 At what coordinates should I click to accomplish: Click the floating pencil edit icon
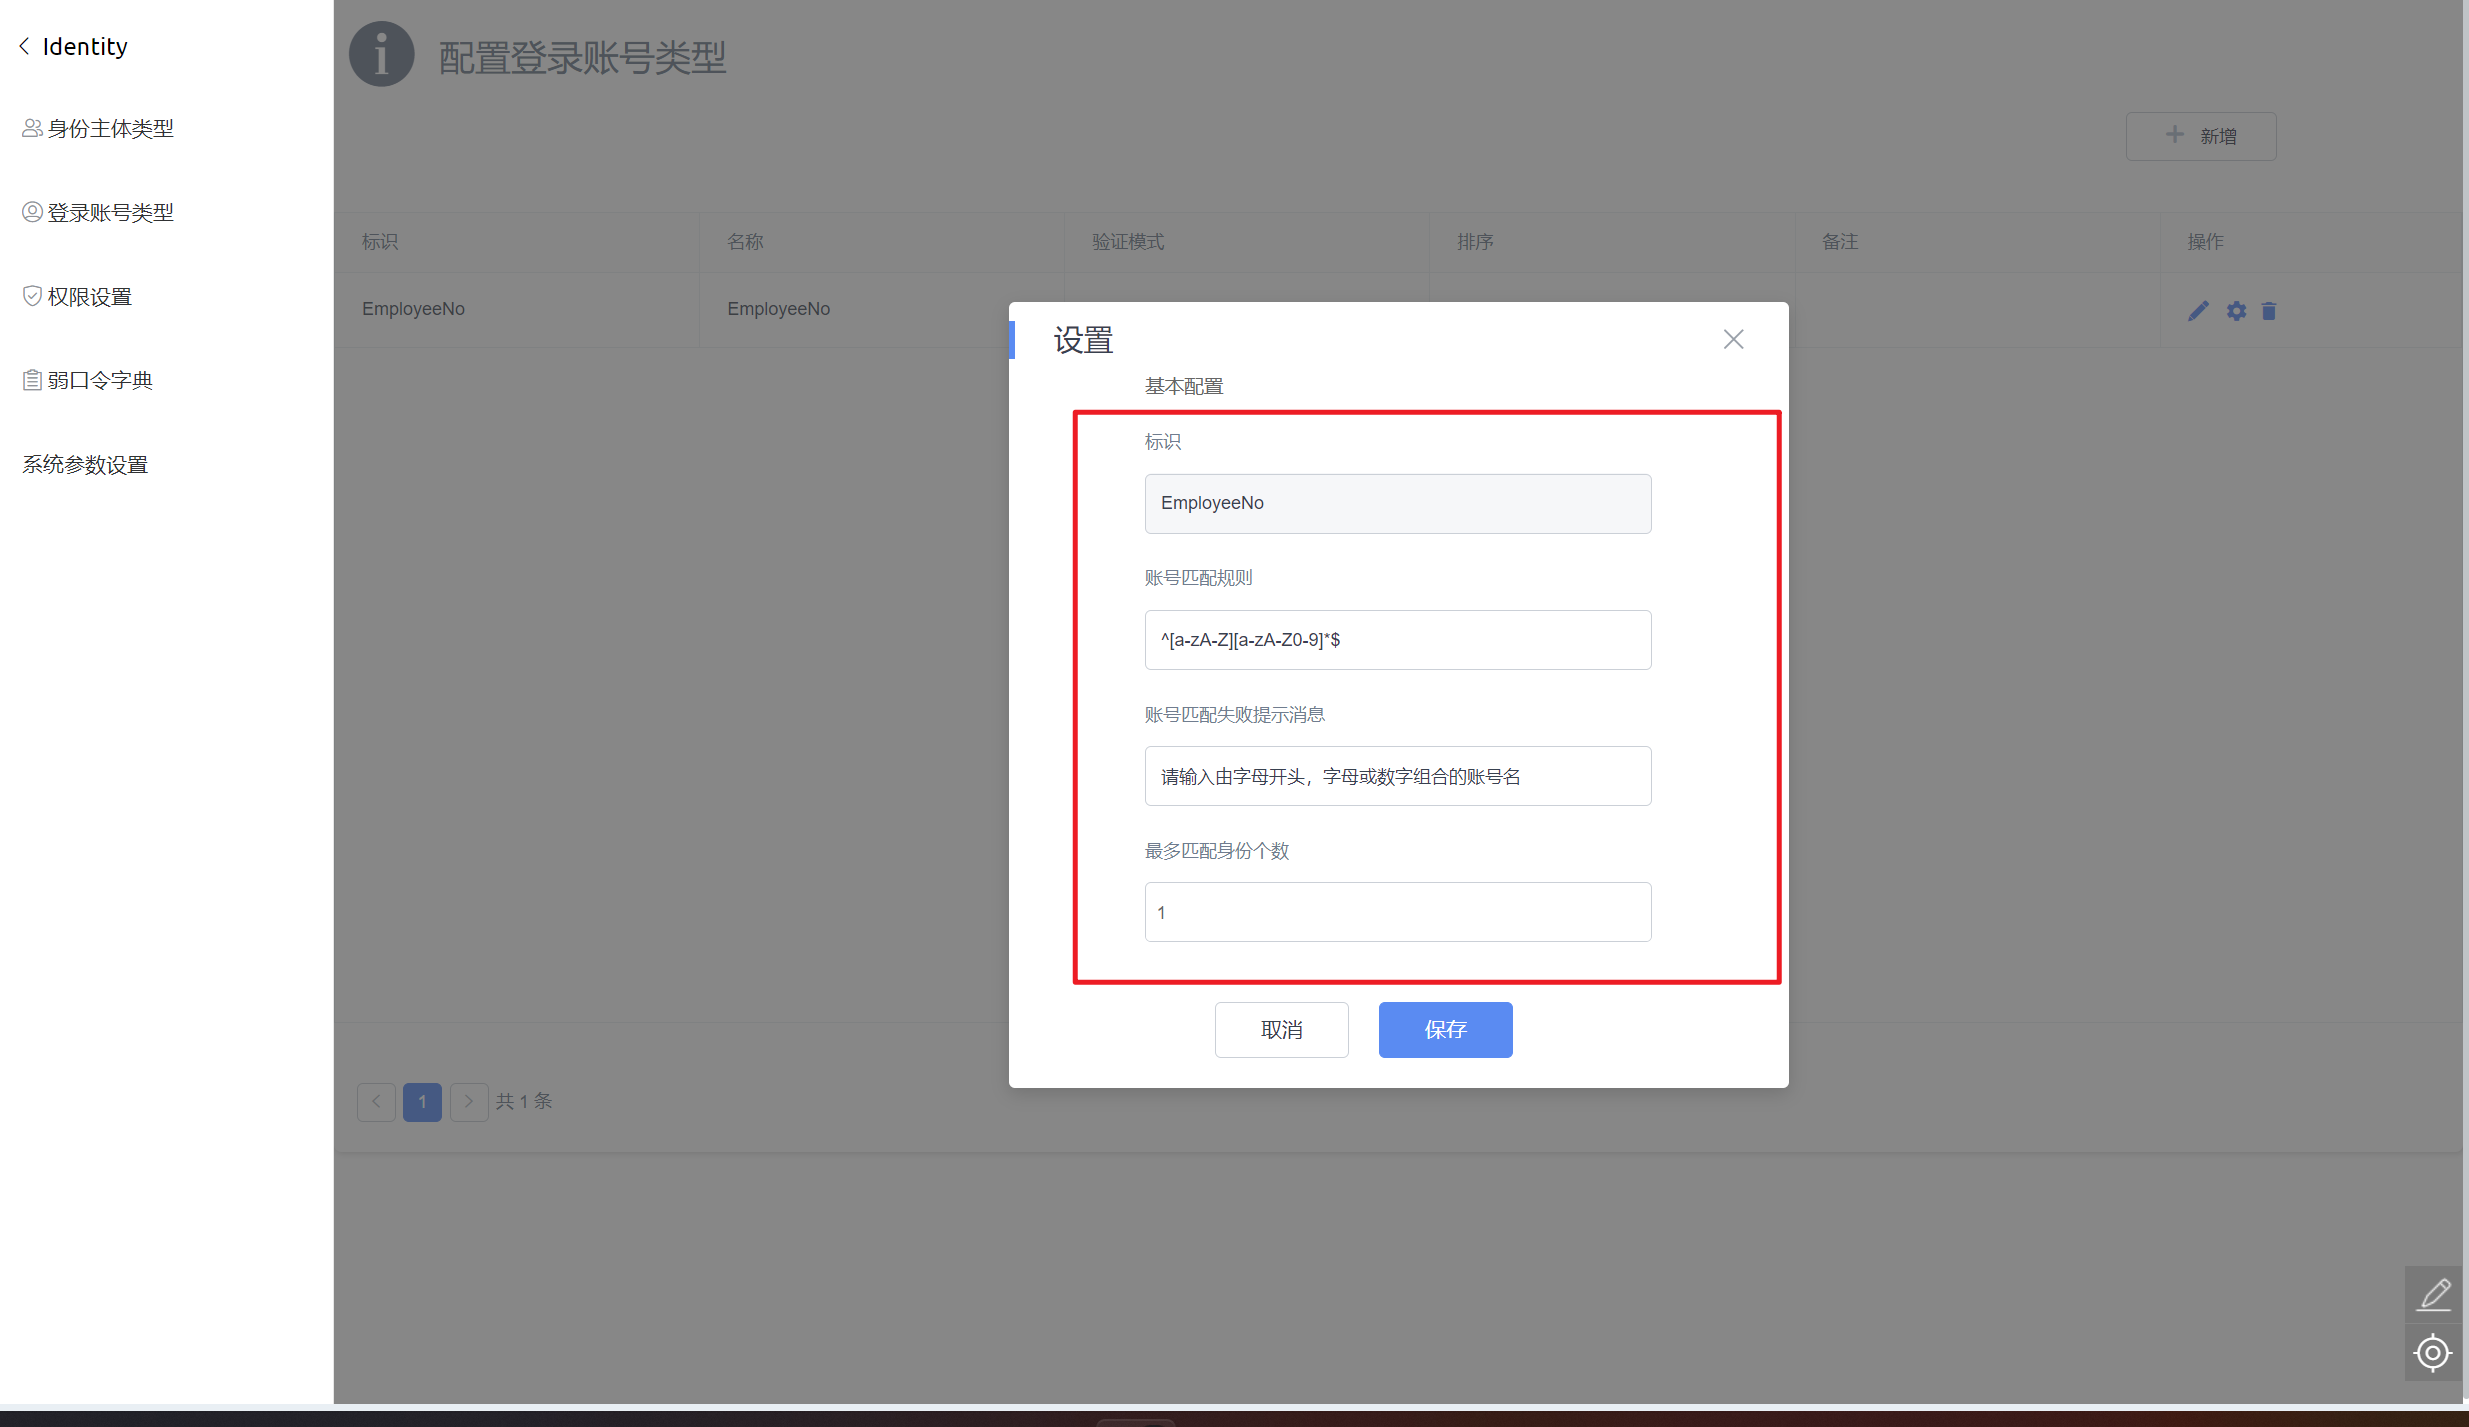click(2434, 1294)
